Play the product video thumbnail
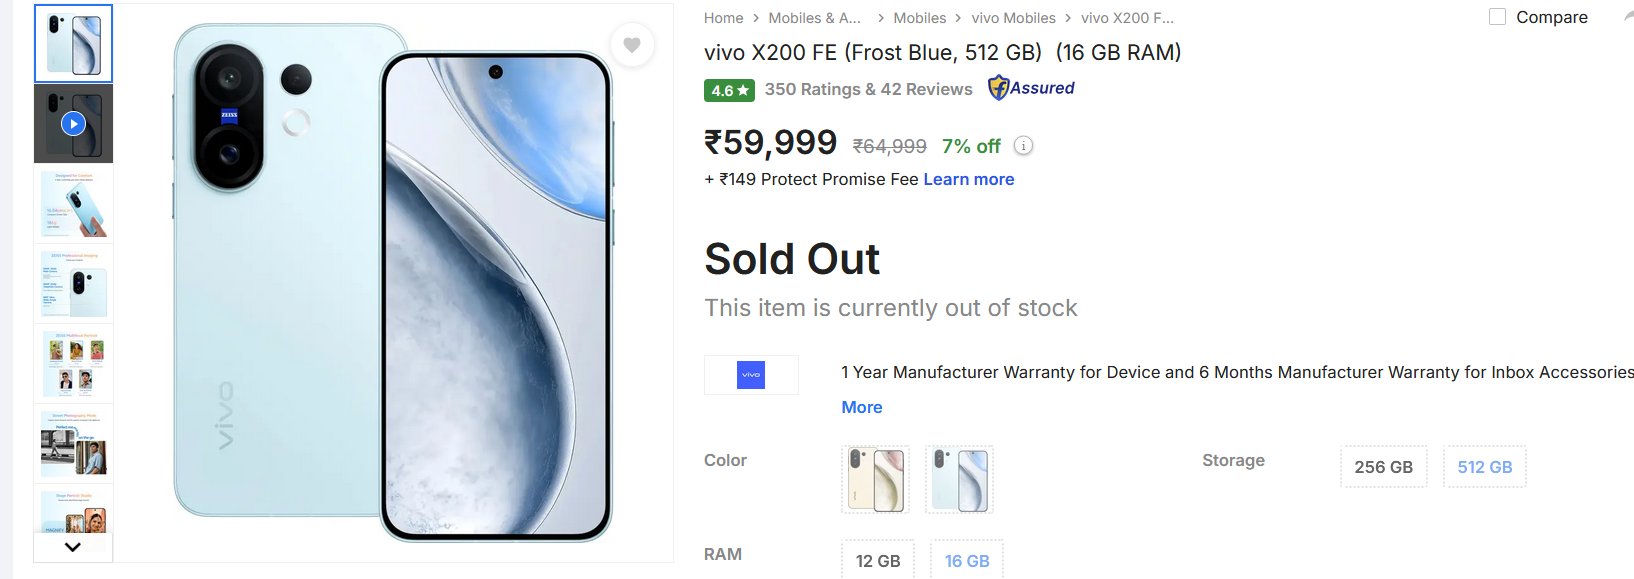Viewport: 1634px width, 579px height. coord(73,123)
